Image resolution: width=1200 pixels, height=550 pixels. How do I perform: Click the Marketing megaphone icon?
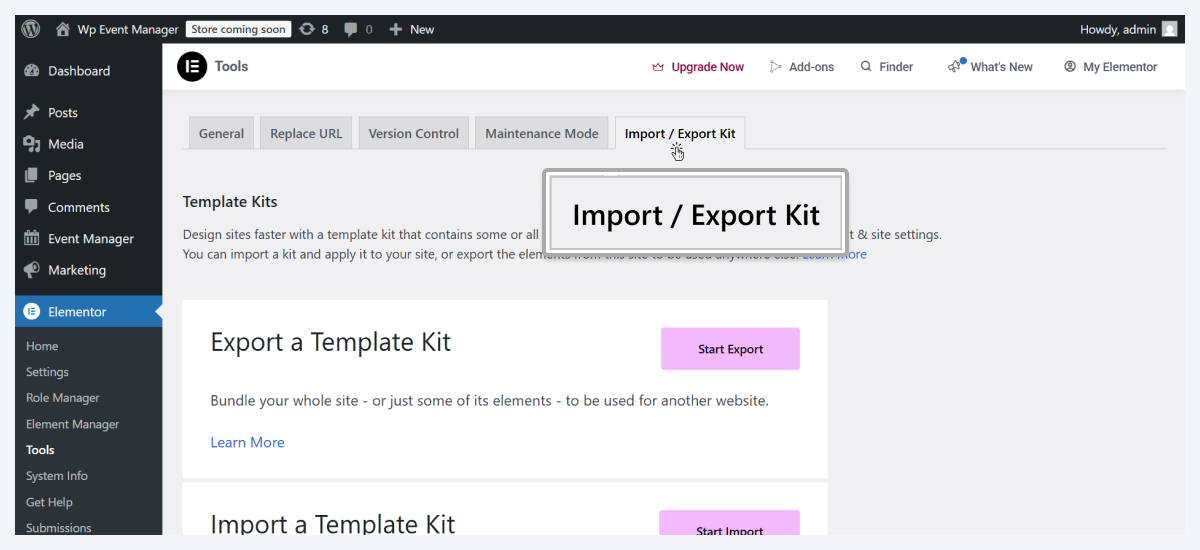click(x=31, y=270)
